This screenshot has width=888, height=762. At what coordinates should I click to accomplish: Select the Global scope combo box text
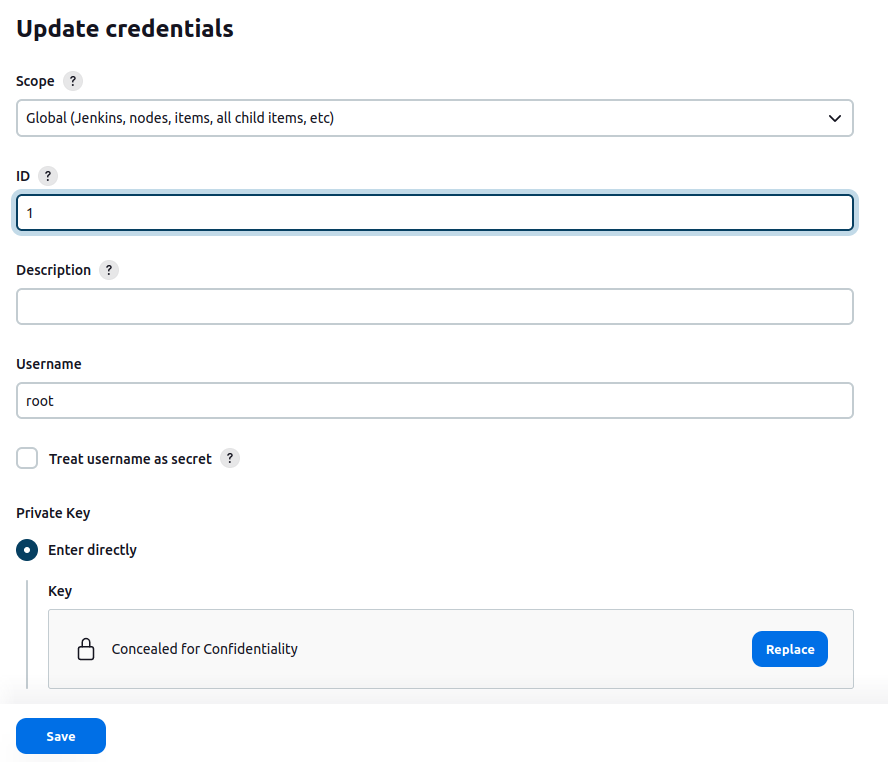click(180, 118)
